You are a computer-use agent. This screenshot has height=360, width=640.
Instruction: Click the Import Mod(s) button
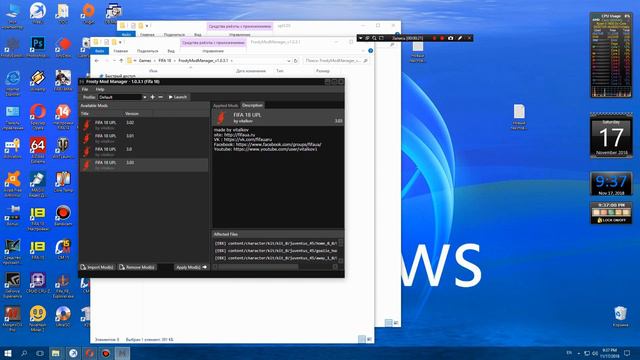(x=97, y=267)
